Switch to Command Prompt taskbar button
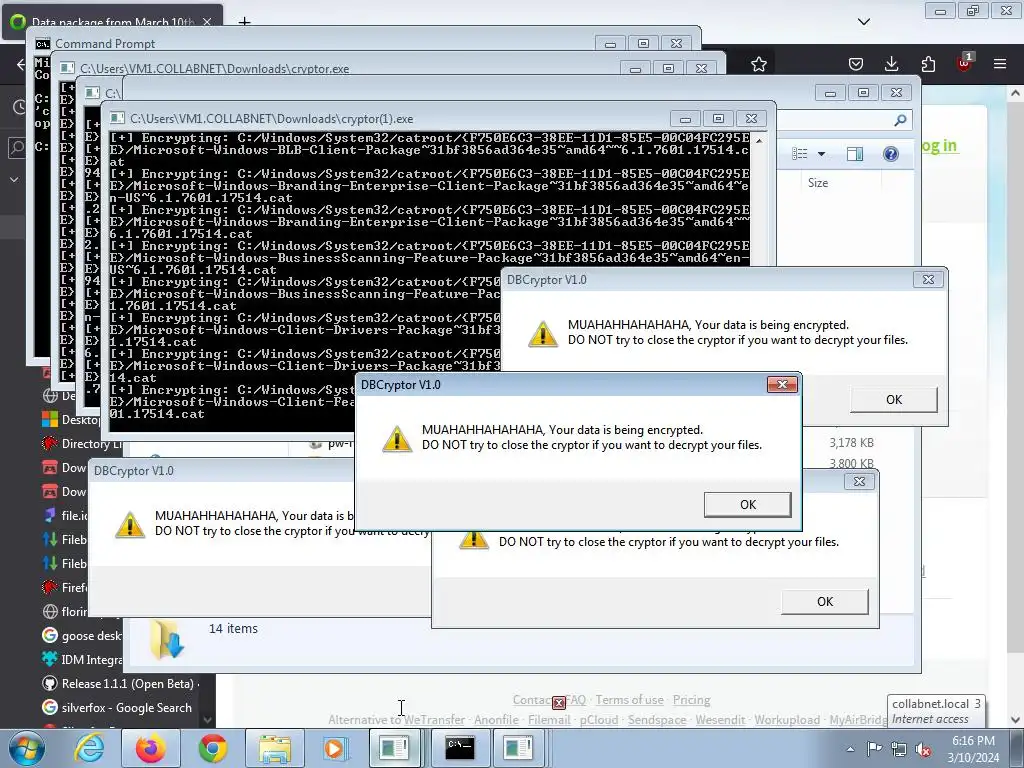This screenshot has width=1024, height=768. tap(460, 748)
